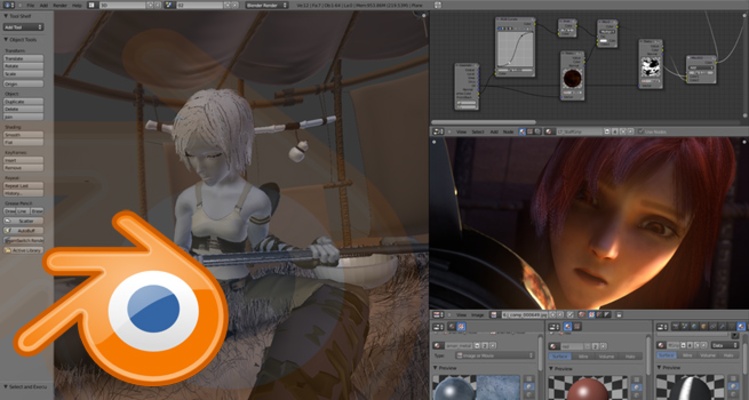Screen dimensions: 749x400
Task: Click the screen layout browse icon
Action: click(94, 5)
